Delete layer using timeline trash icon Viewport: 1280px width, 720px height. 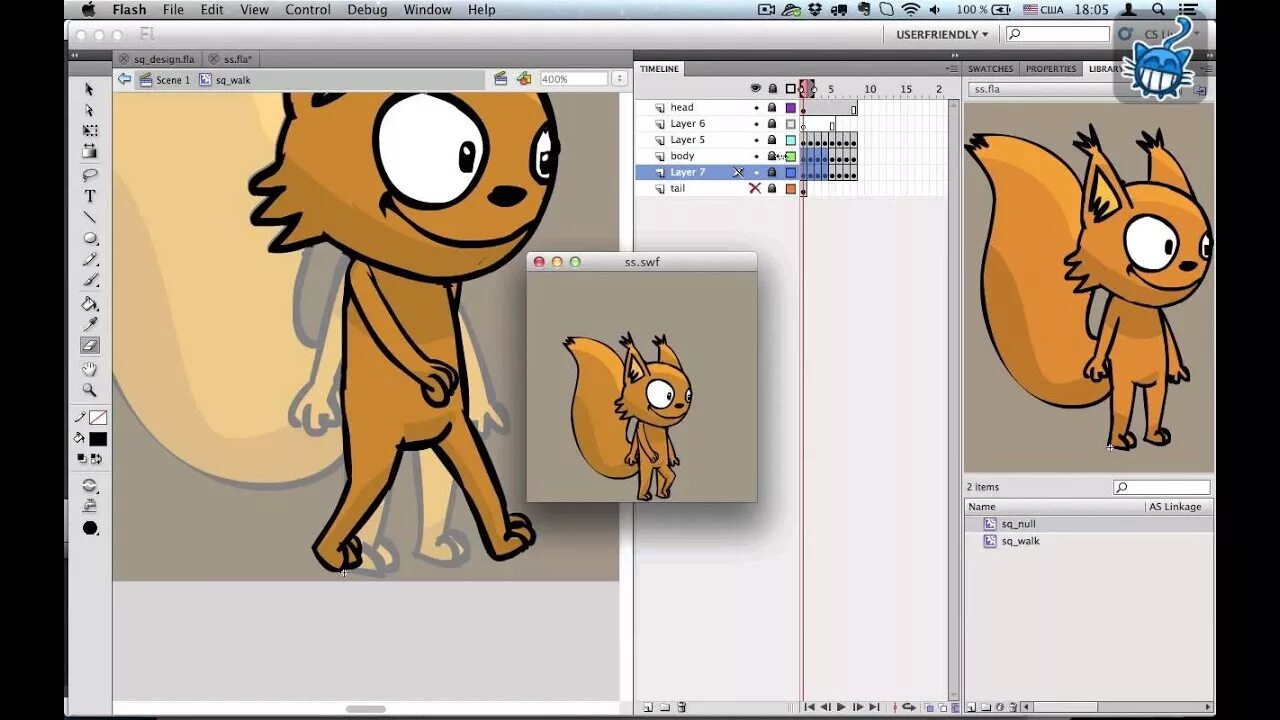click(682, 707)
